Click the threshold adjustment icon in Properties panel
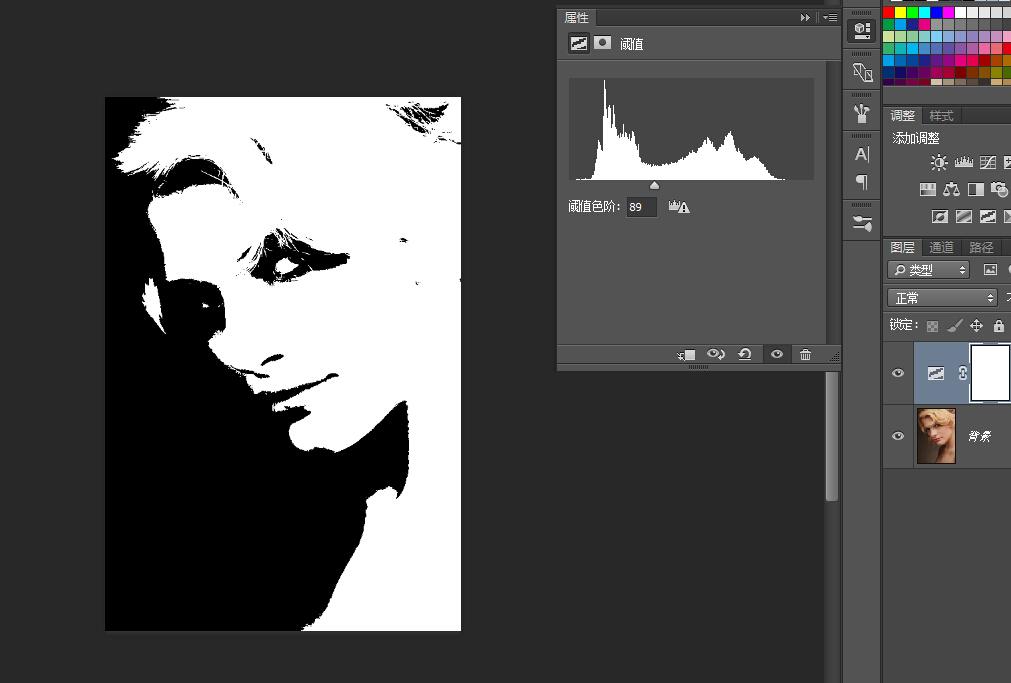Viewport: 1011px width, 683px height. click(578, 43)
